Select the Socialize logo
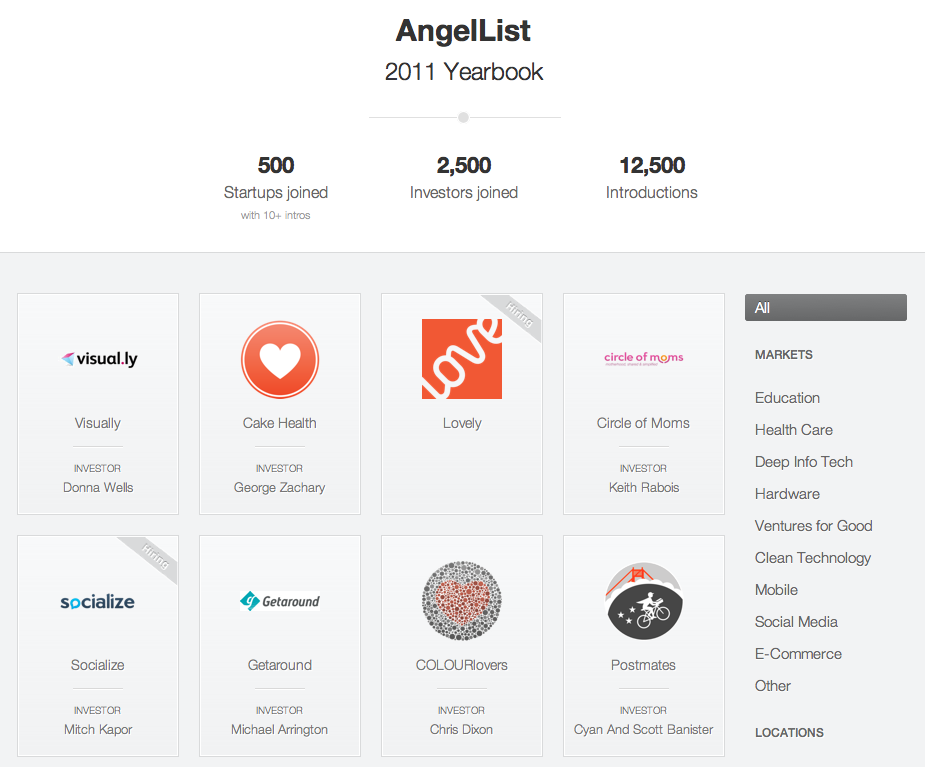 (x=98, y=602)
